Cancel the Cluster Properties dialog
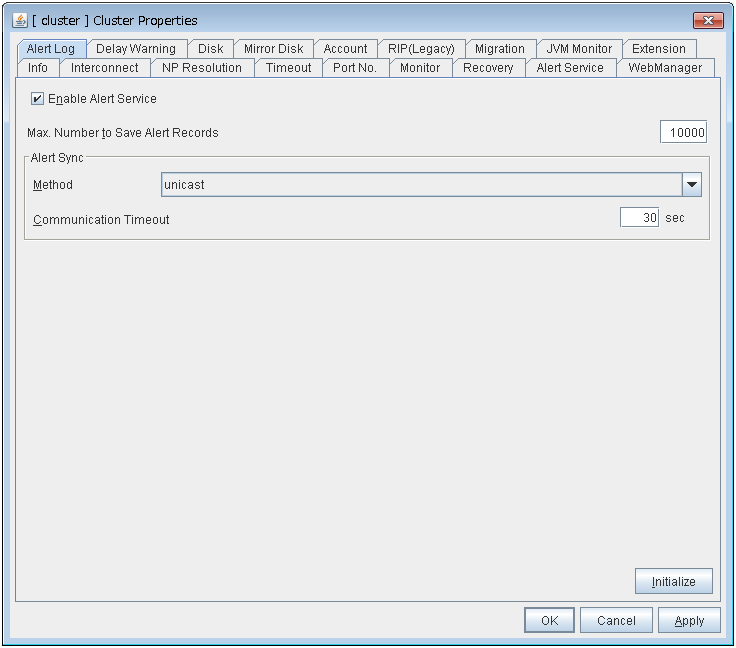Image resolution: width=736 pixels, height=648 pixels. click(x=616, y=620)
